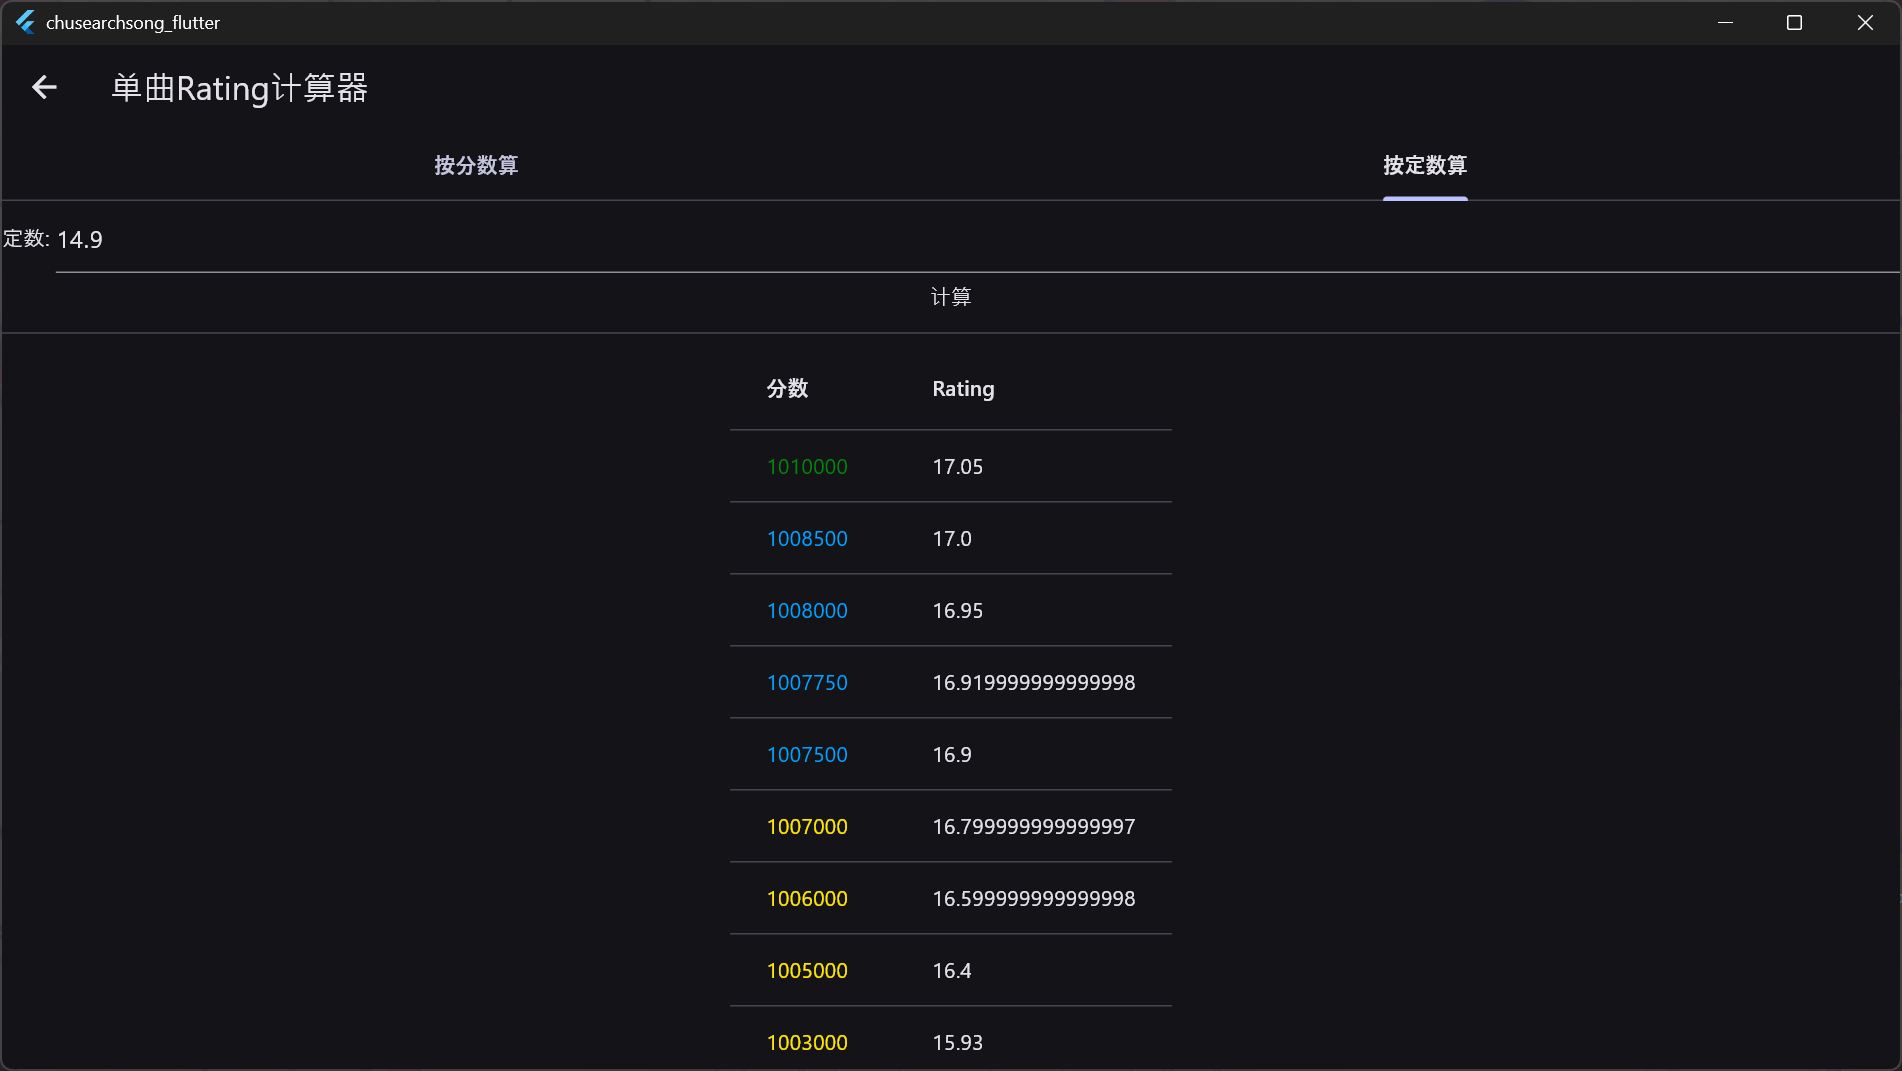Select score 1008000 in the table
Viewport: 1902px width, 1071px height.
(x=807, y=611)
